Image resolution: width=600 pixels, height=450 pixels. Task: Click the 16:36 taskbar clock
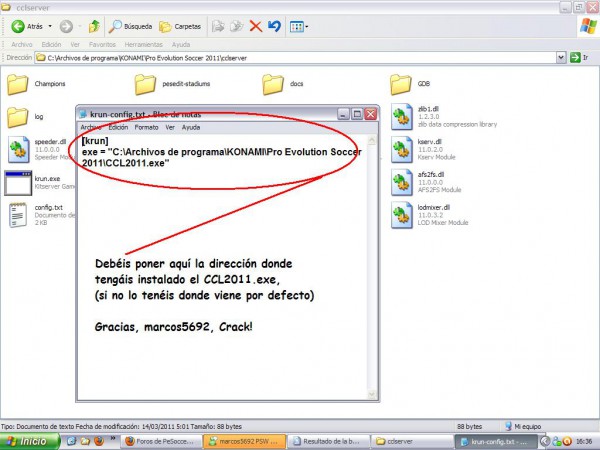tap(584, 442)
